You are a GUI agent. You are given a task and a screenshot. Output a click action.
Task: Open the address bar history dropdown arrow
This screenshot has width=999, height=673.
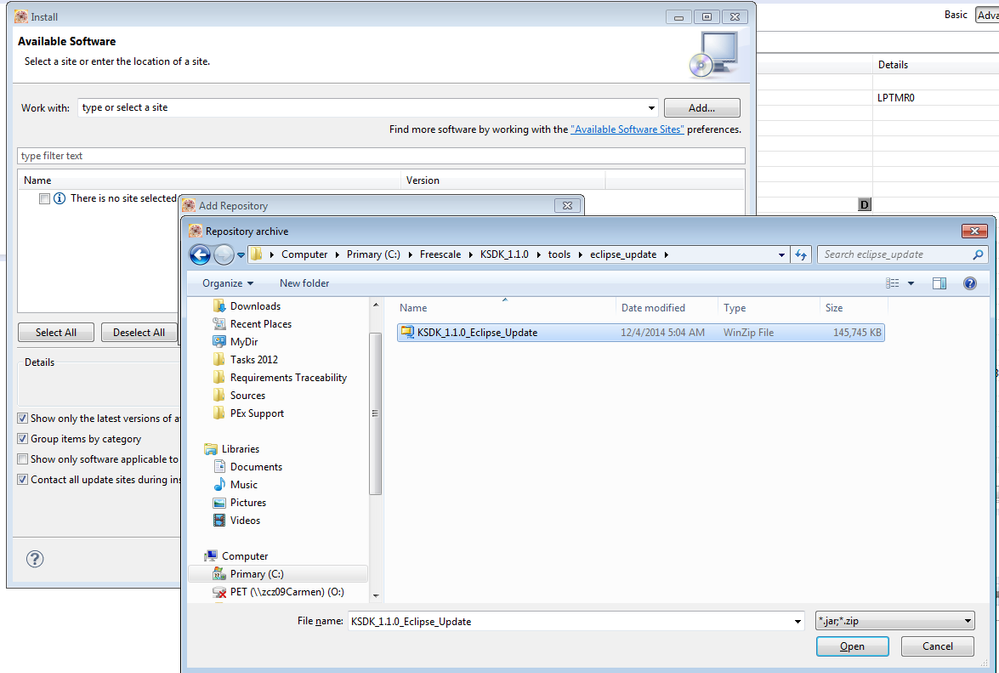[x=781, y=255]
